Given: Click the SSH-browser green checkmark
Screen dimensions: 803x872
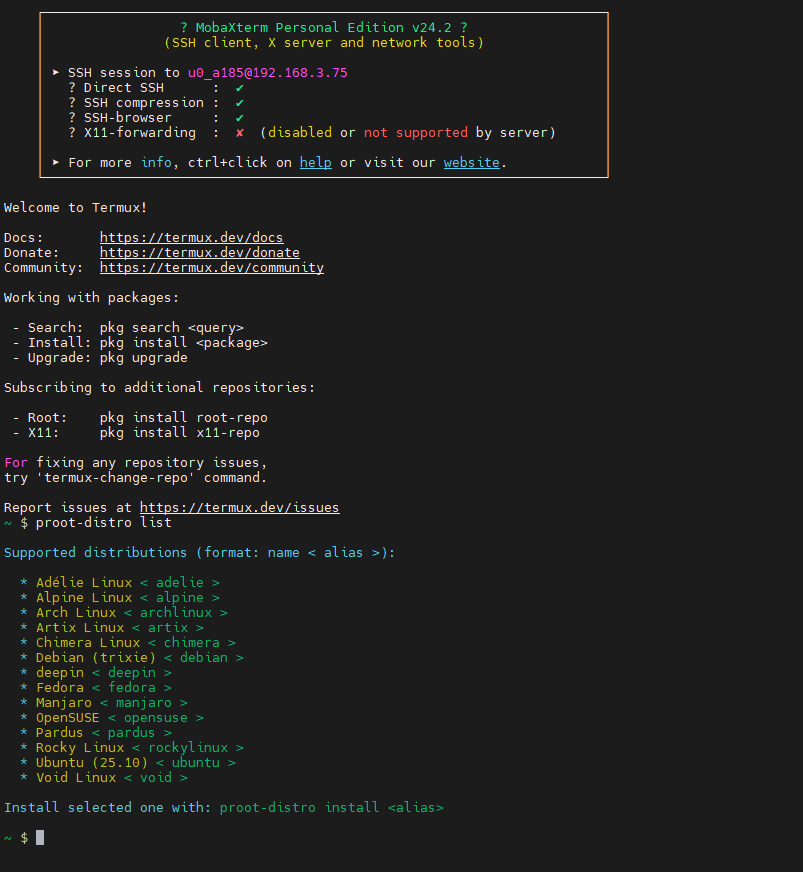Looking at the screenshot, I should click(x=240, y=118).
